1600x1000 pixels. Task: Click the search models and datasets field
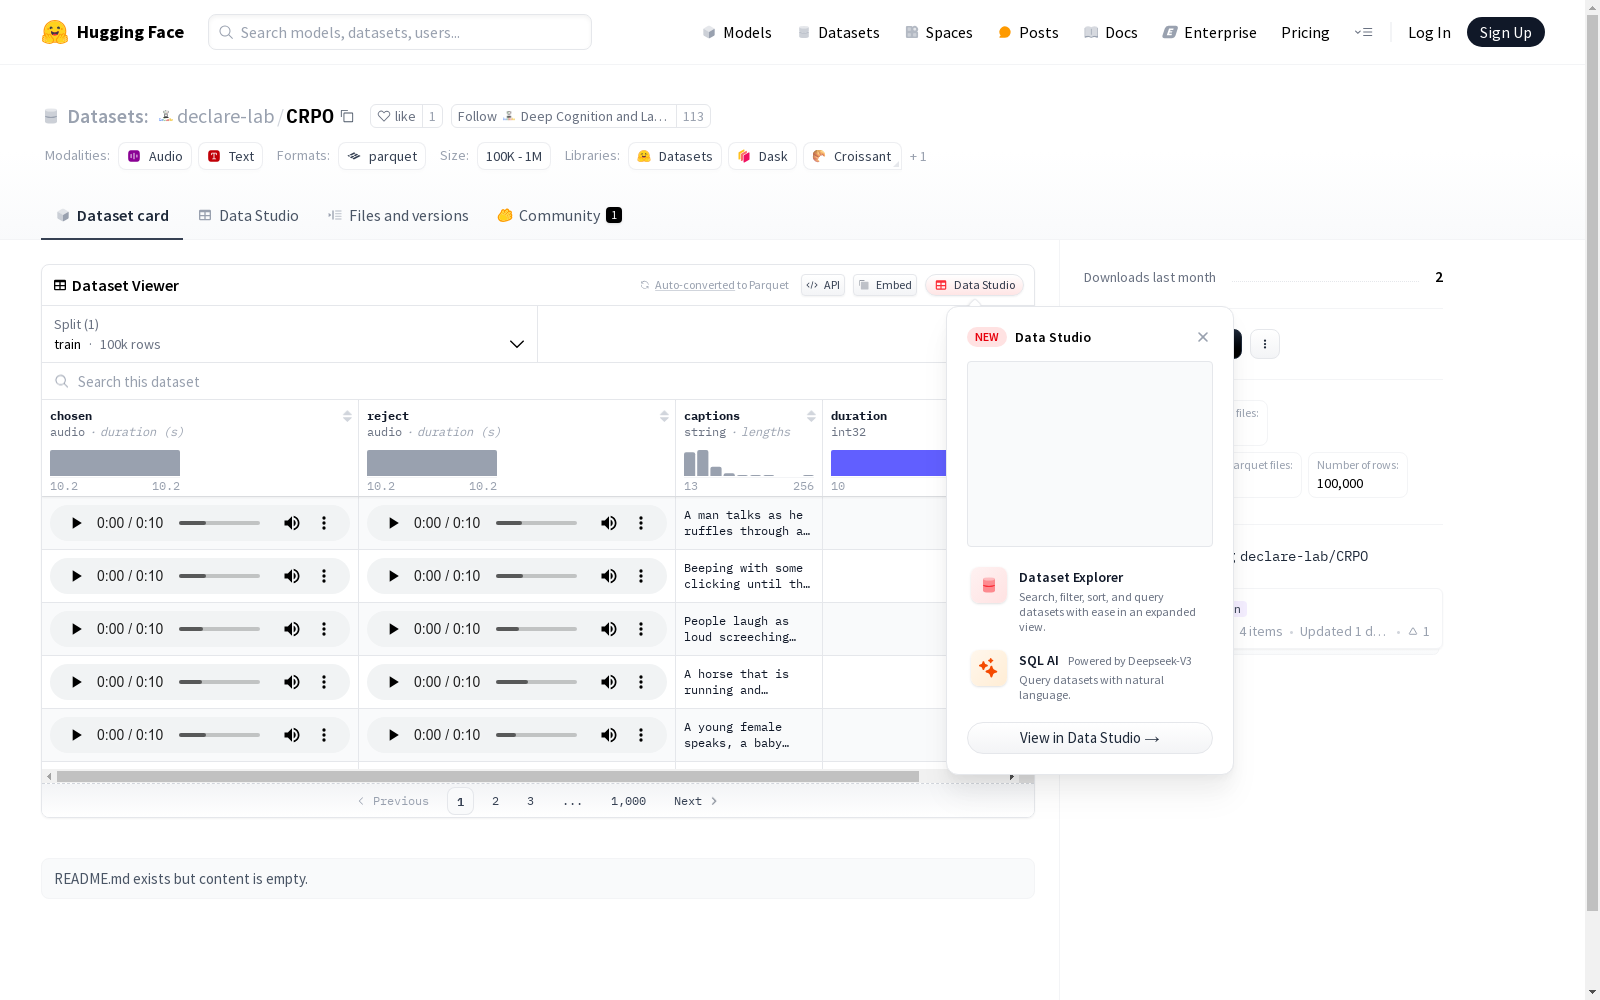click(x=400, y=32)
